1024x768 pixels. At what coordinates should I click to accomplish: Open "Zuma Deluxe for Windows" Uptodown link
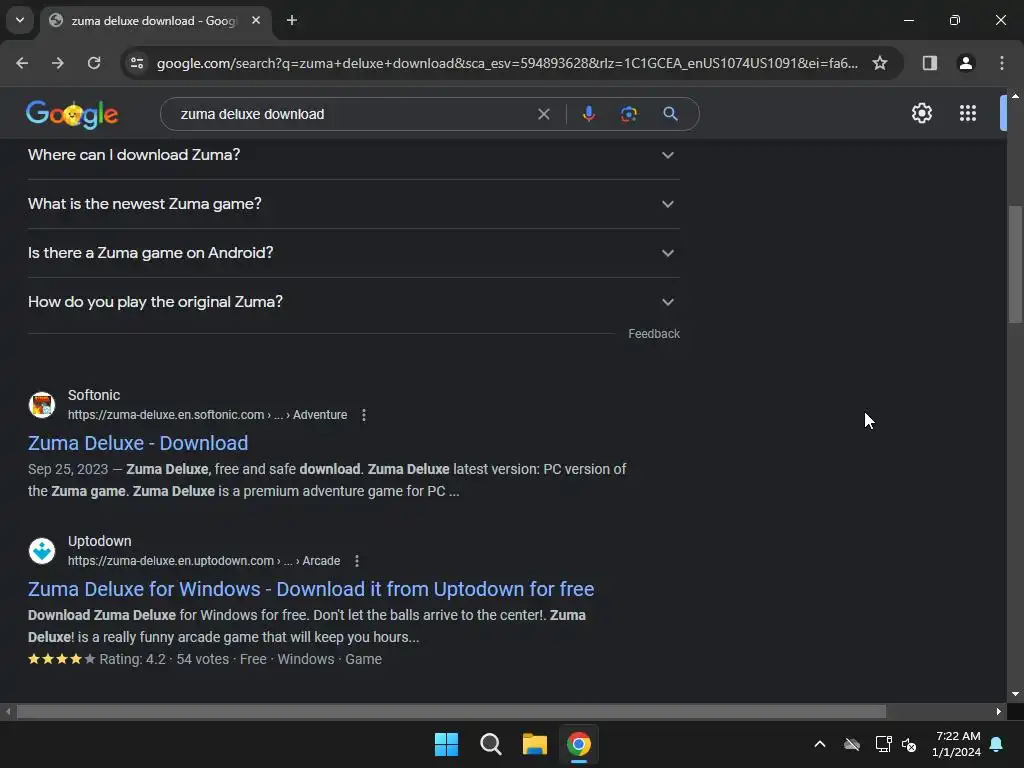pos(311,589)
